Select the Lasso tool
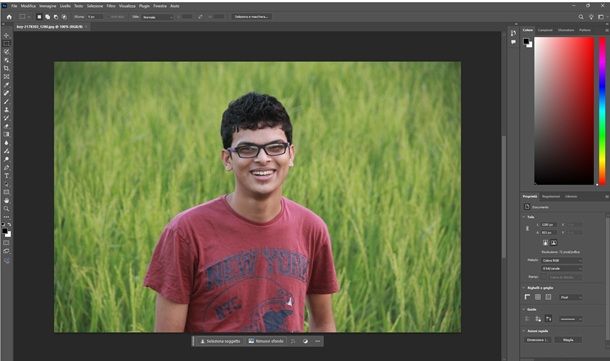This screenshot has width=610, height=361. click(x=7, y=52)
